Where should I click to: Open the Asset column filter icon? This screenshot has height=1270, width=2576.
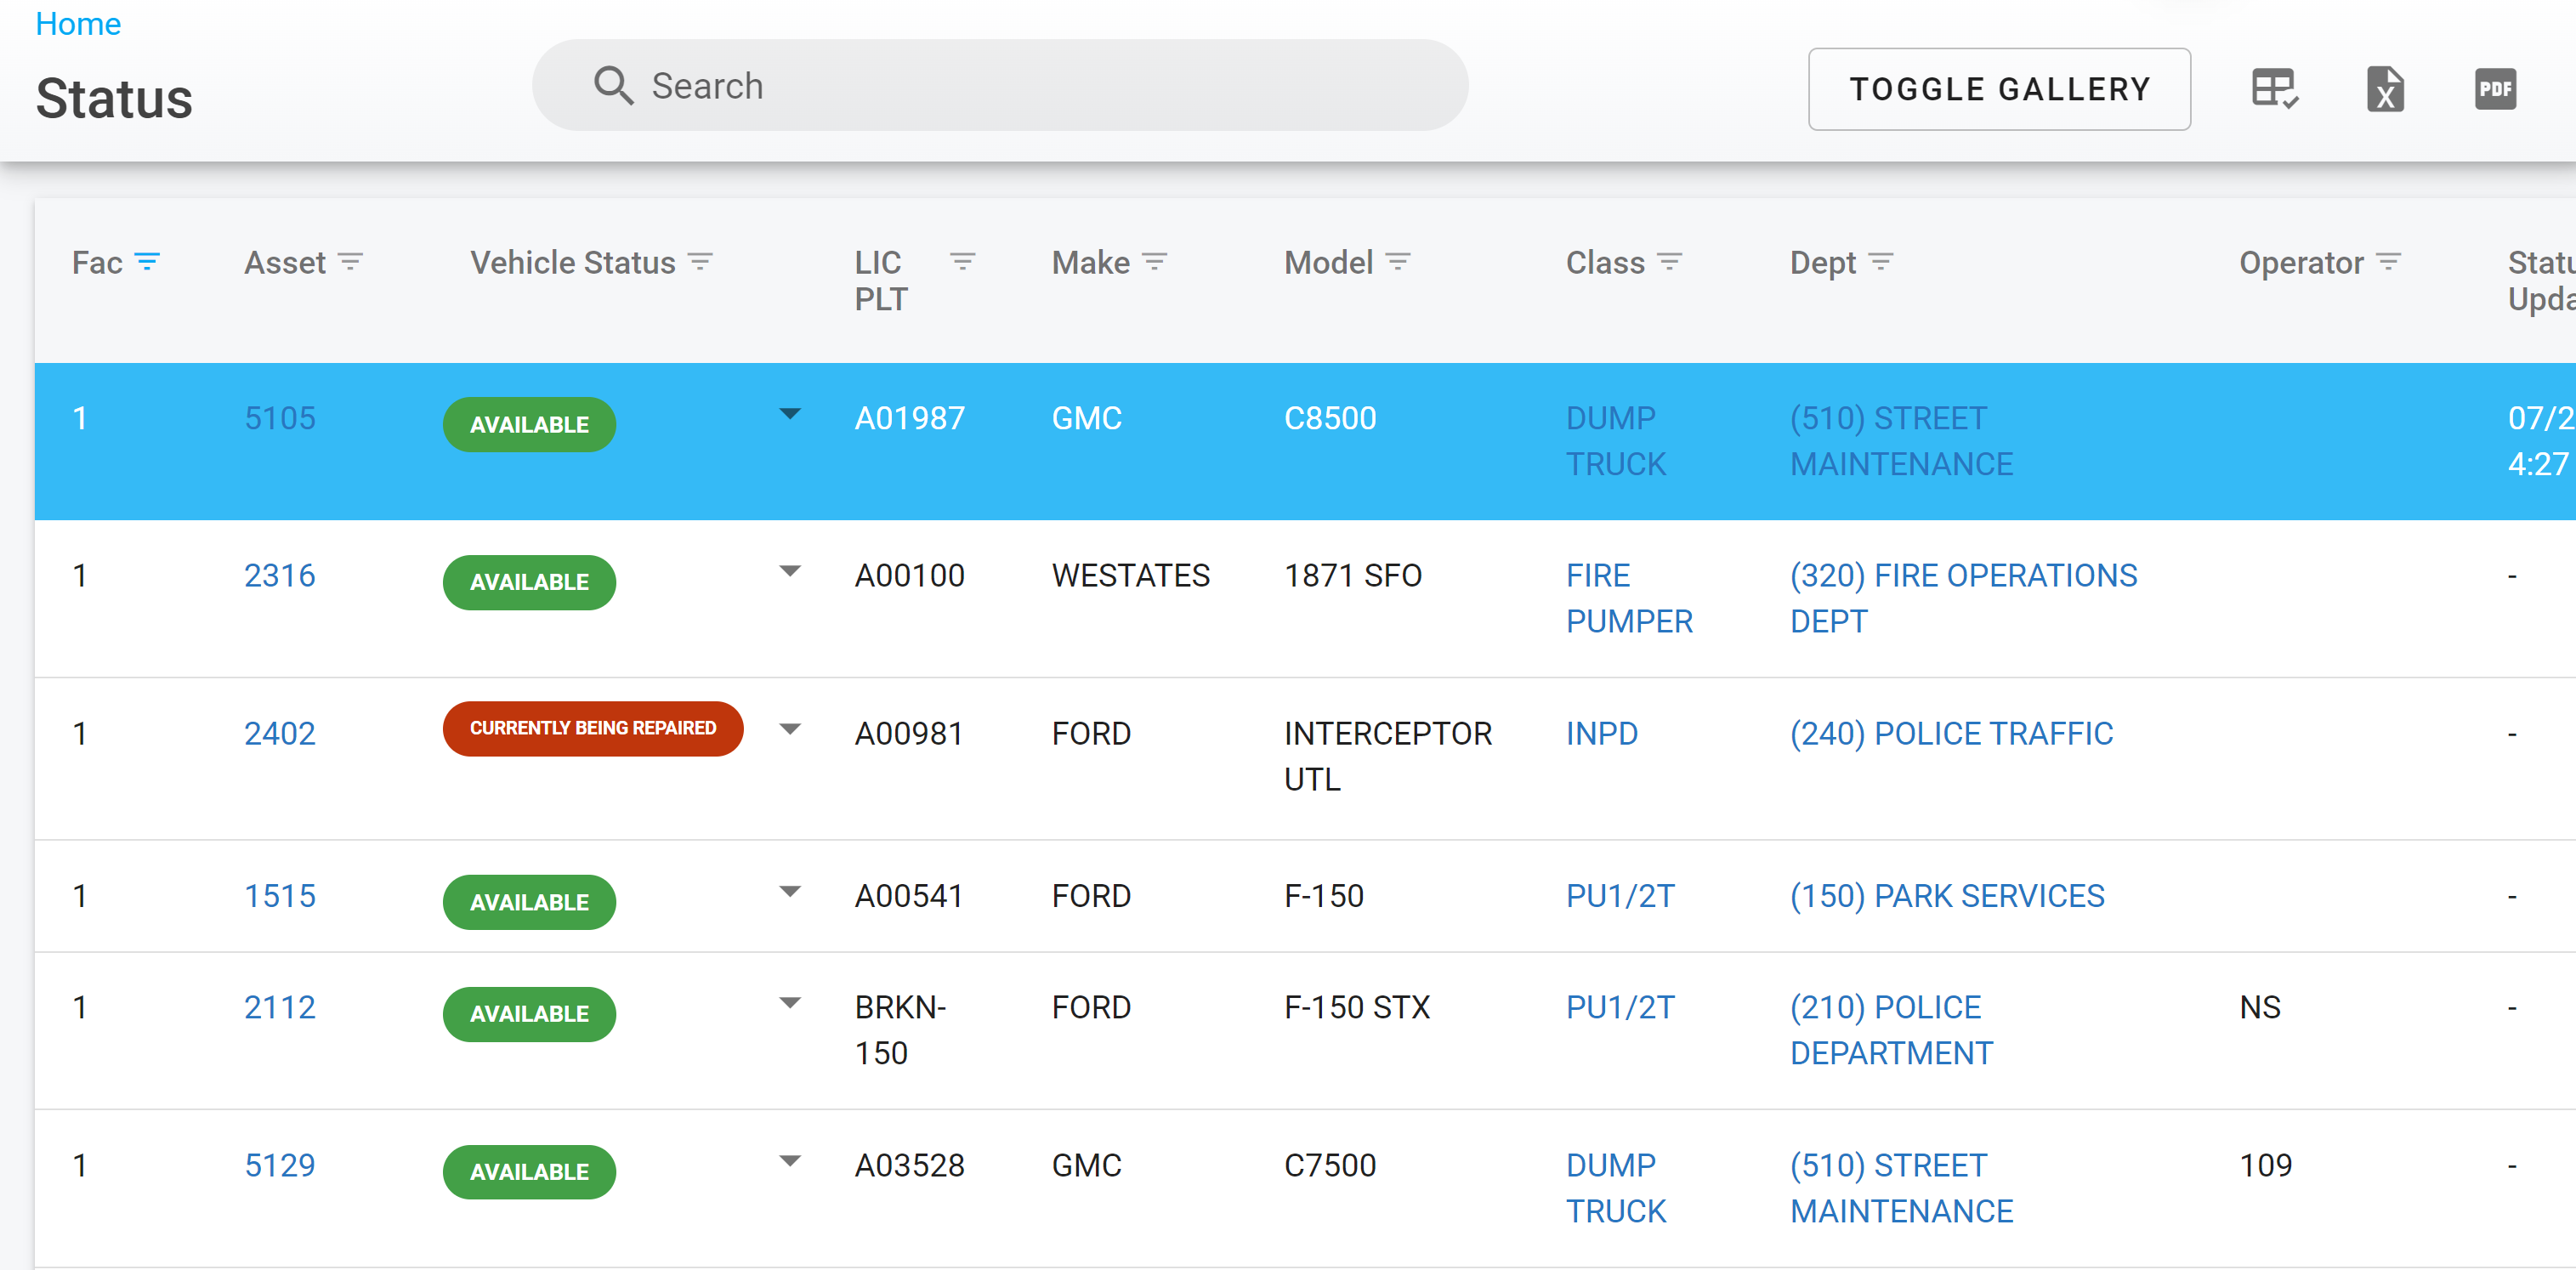tap(350, 262)
